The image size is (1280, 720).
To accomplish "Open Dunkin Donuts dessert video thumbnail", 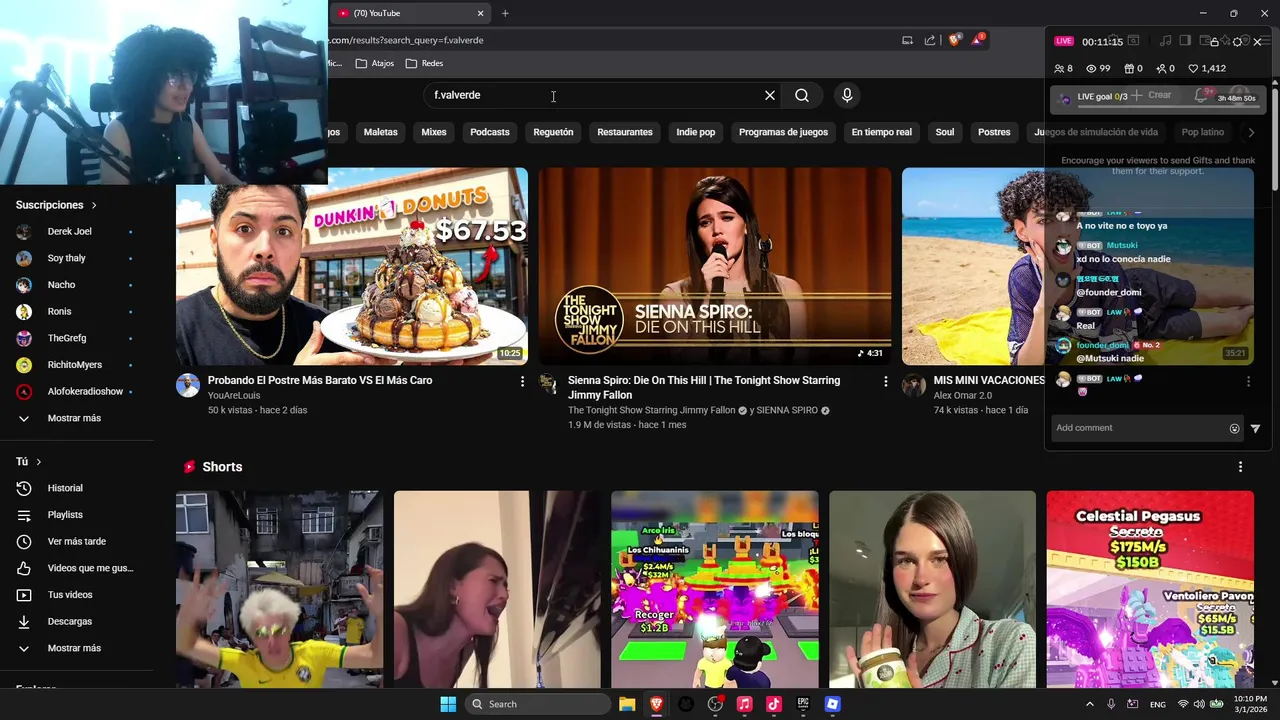I will pyautogui.click(x=352, y=266).
